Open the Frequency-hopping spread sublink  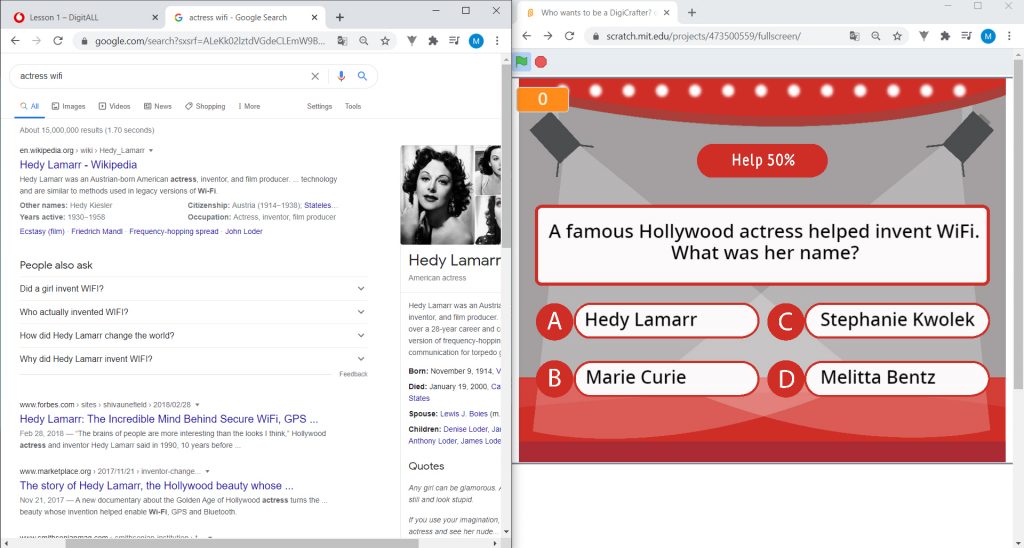174,231
